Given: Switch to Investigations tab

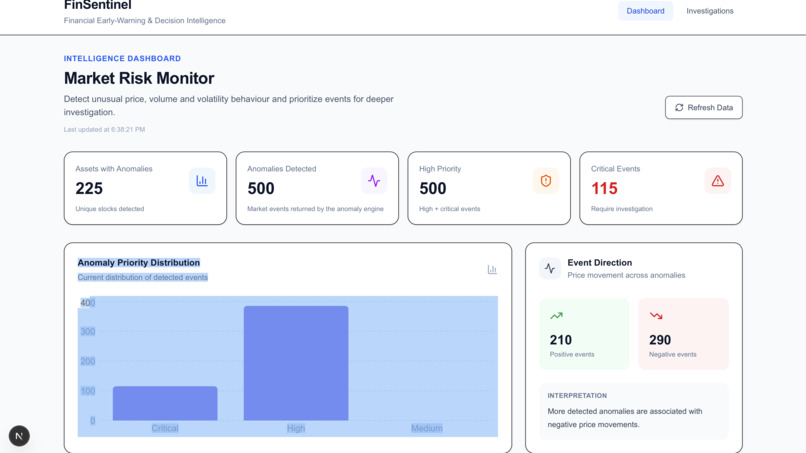Looking at the screenshot, I should (709, 11).
